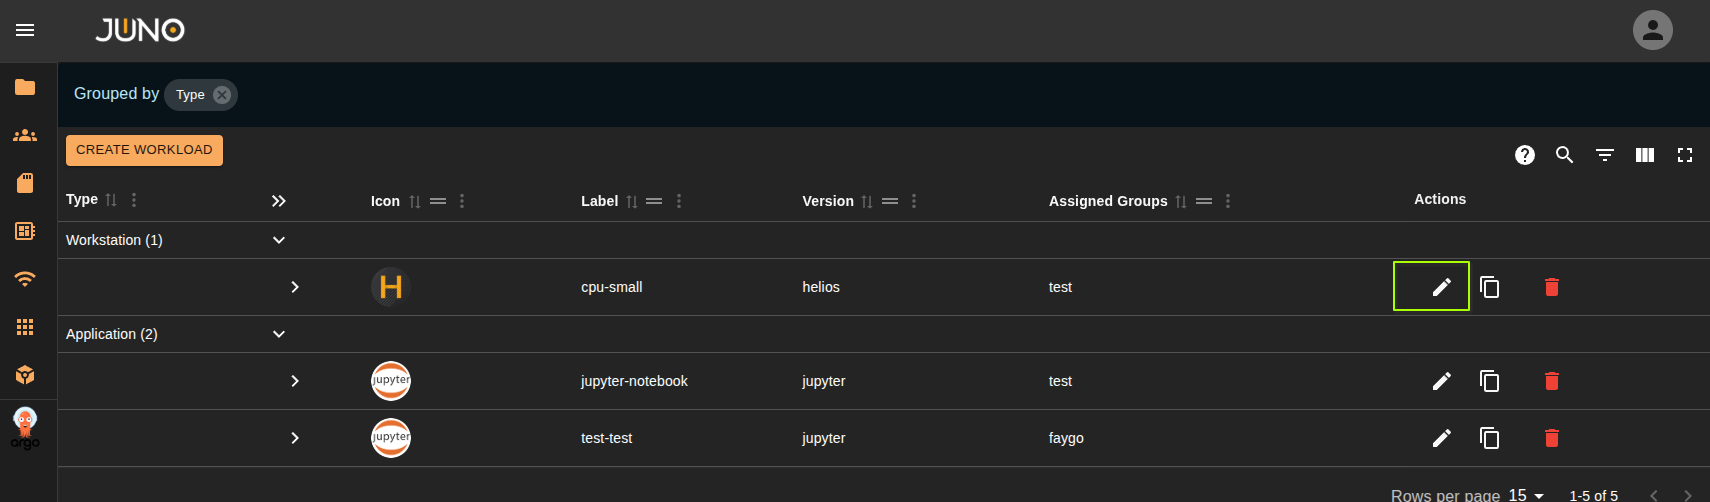
Task: Open the Argo icon in sidebar
Action: tap(25, 428)
